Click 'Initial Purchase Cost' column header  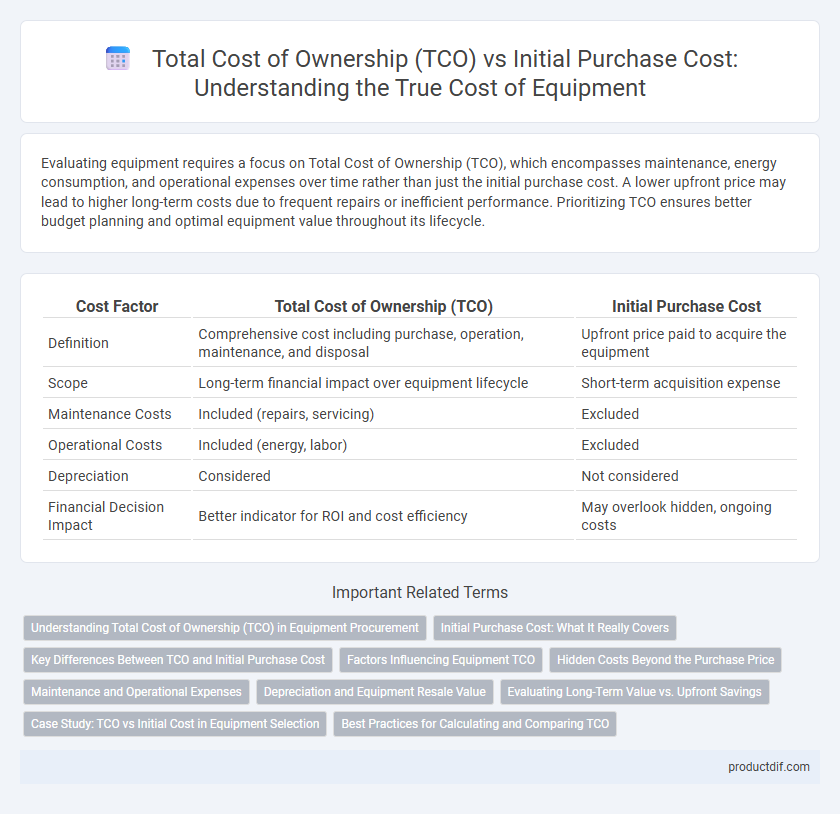(x=686, y=306)
